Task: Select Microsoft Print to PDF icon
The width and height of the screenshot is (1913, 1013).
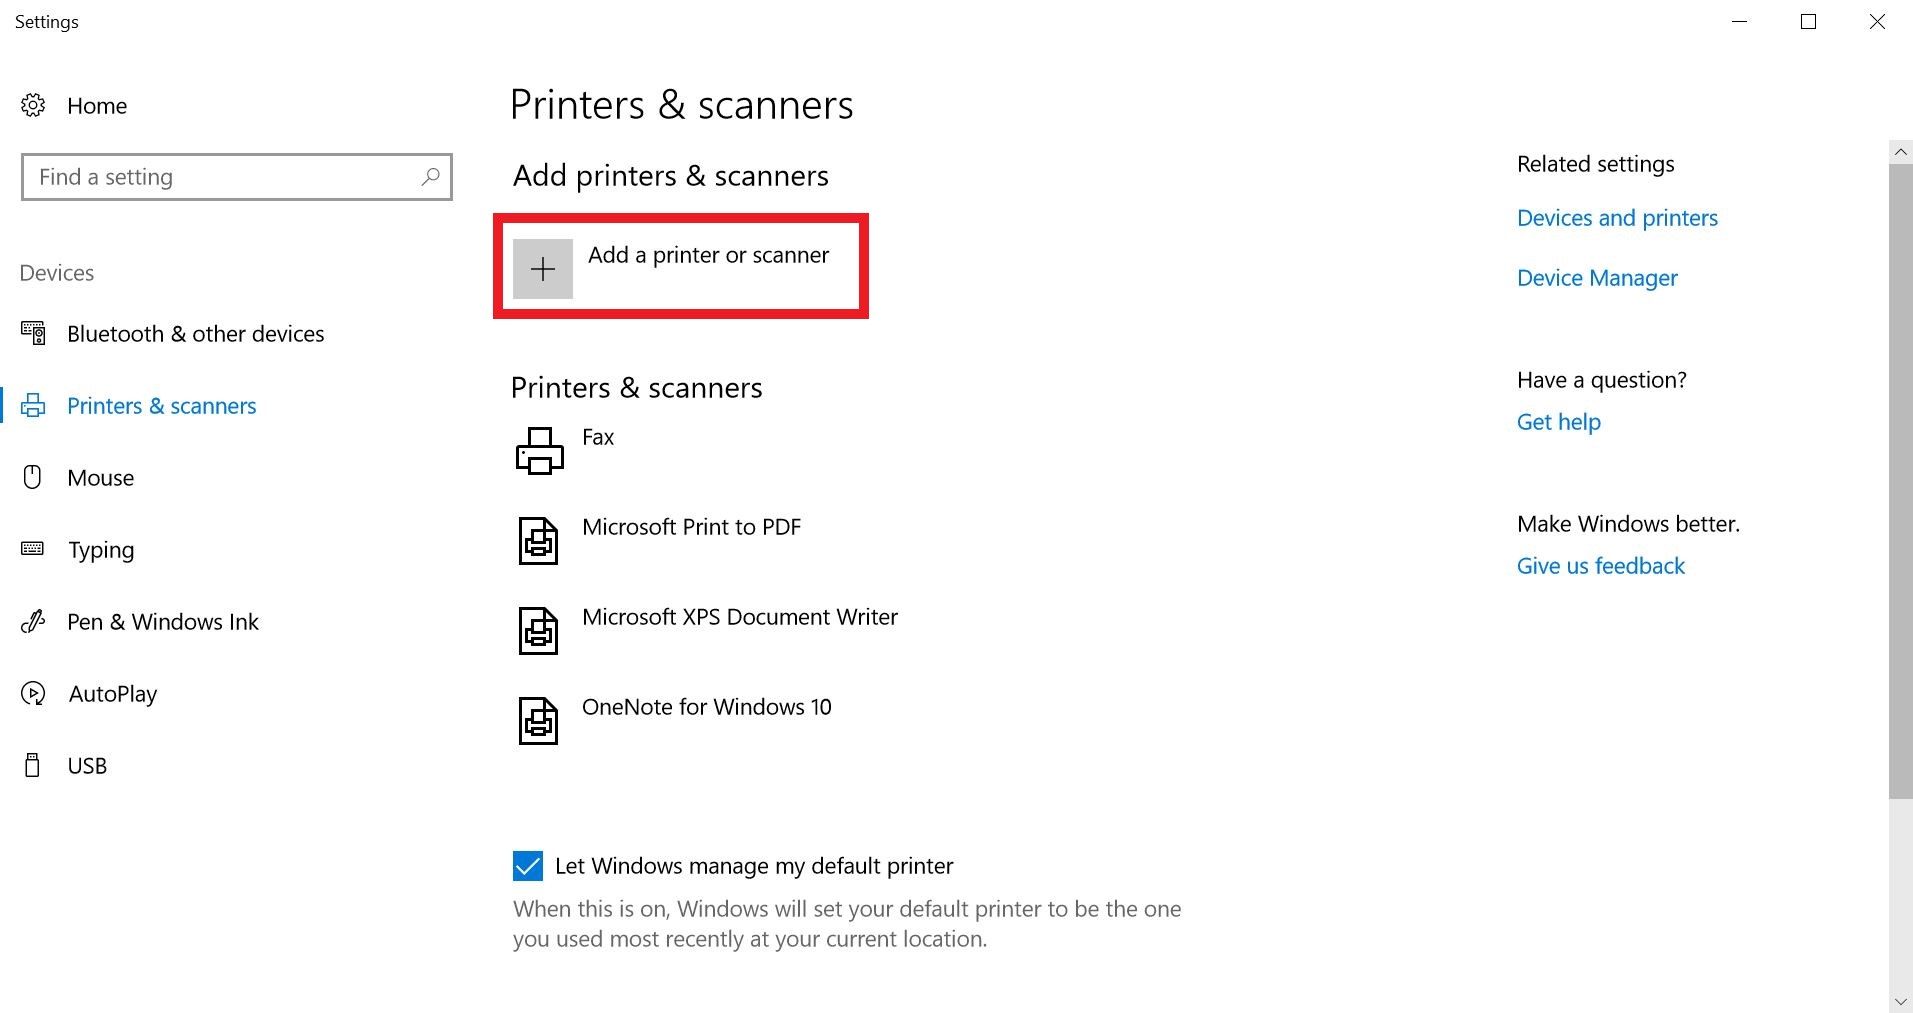Action: point(538,540)
